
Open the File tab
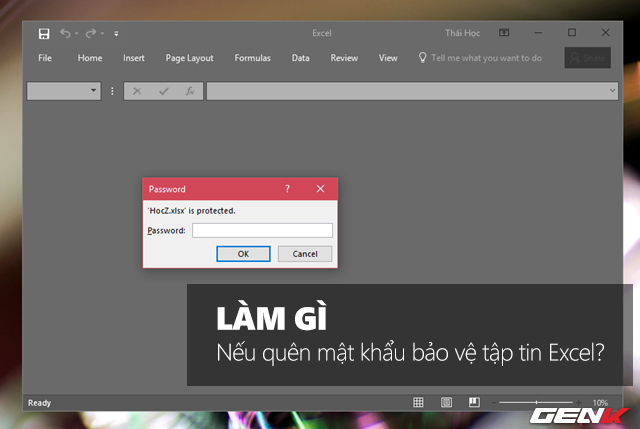pos(45,58)
